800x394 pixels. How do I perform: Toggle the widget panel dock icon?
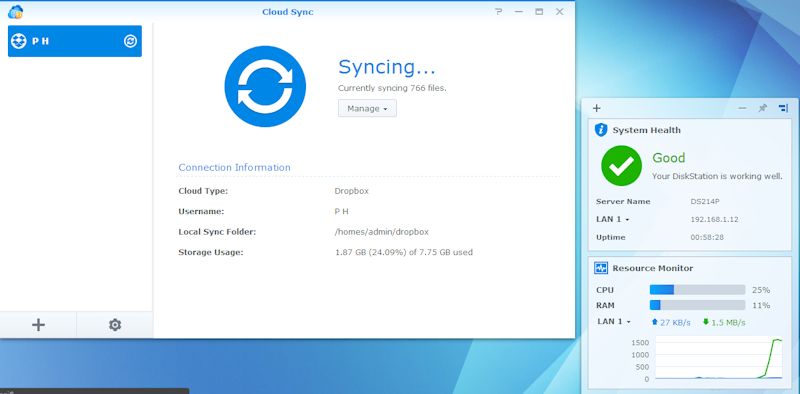pyautogui.click(x=783, y=108)
